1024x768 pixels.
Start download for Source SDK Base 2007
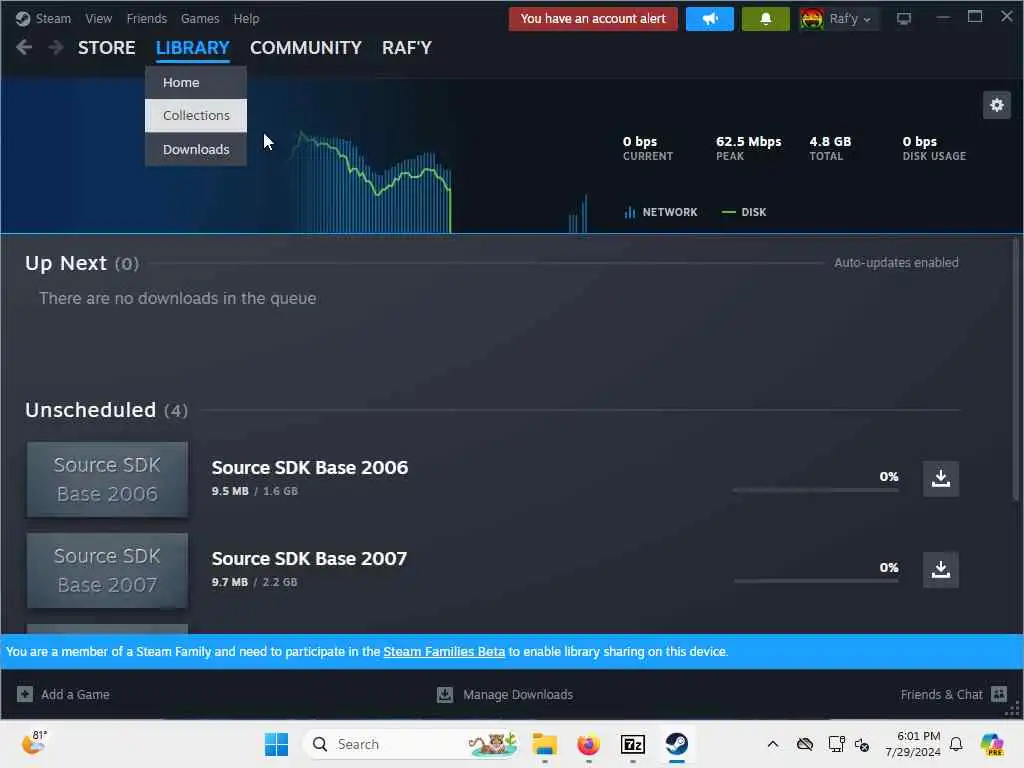pyautogui.click(x=940, y=569)
